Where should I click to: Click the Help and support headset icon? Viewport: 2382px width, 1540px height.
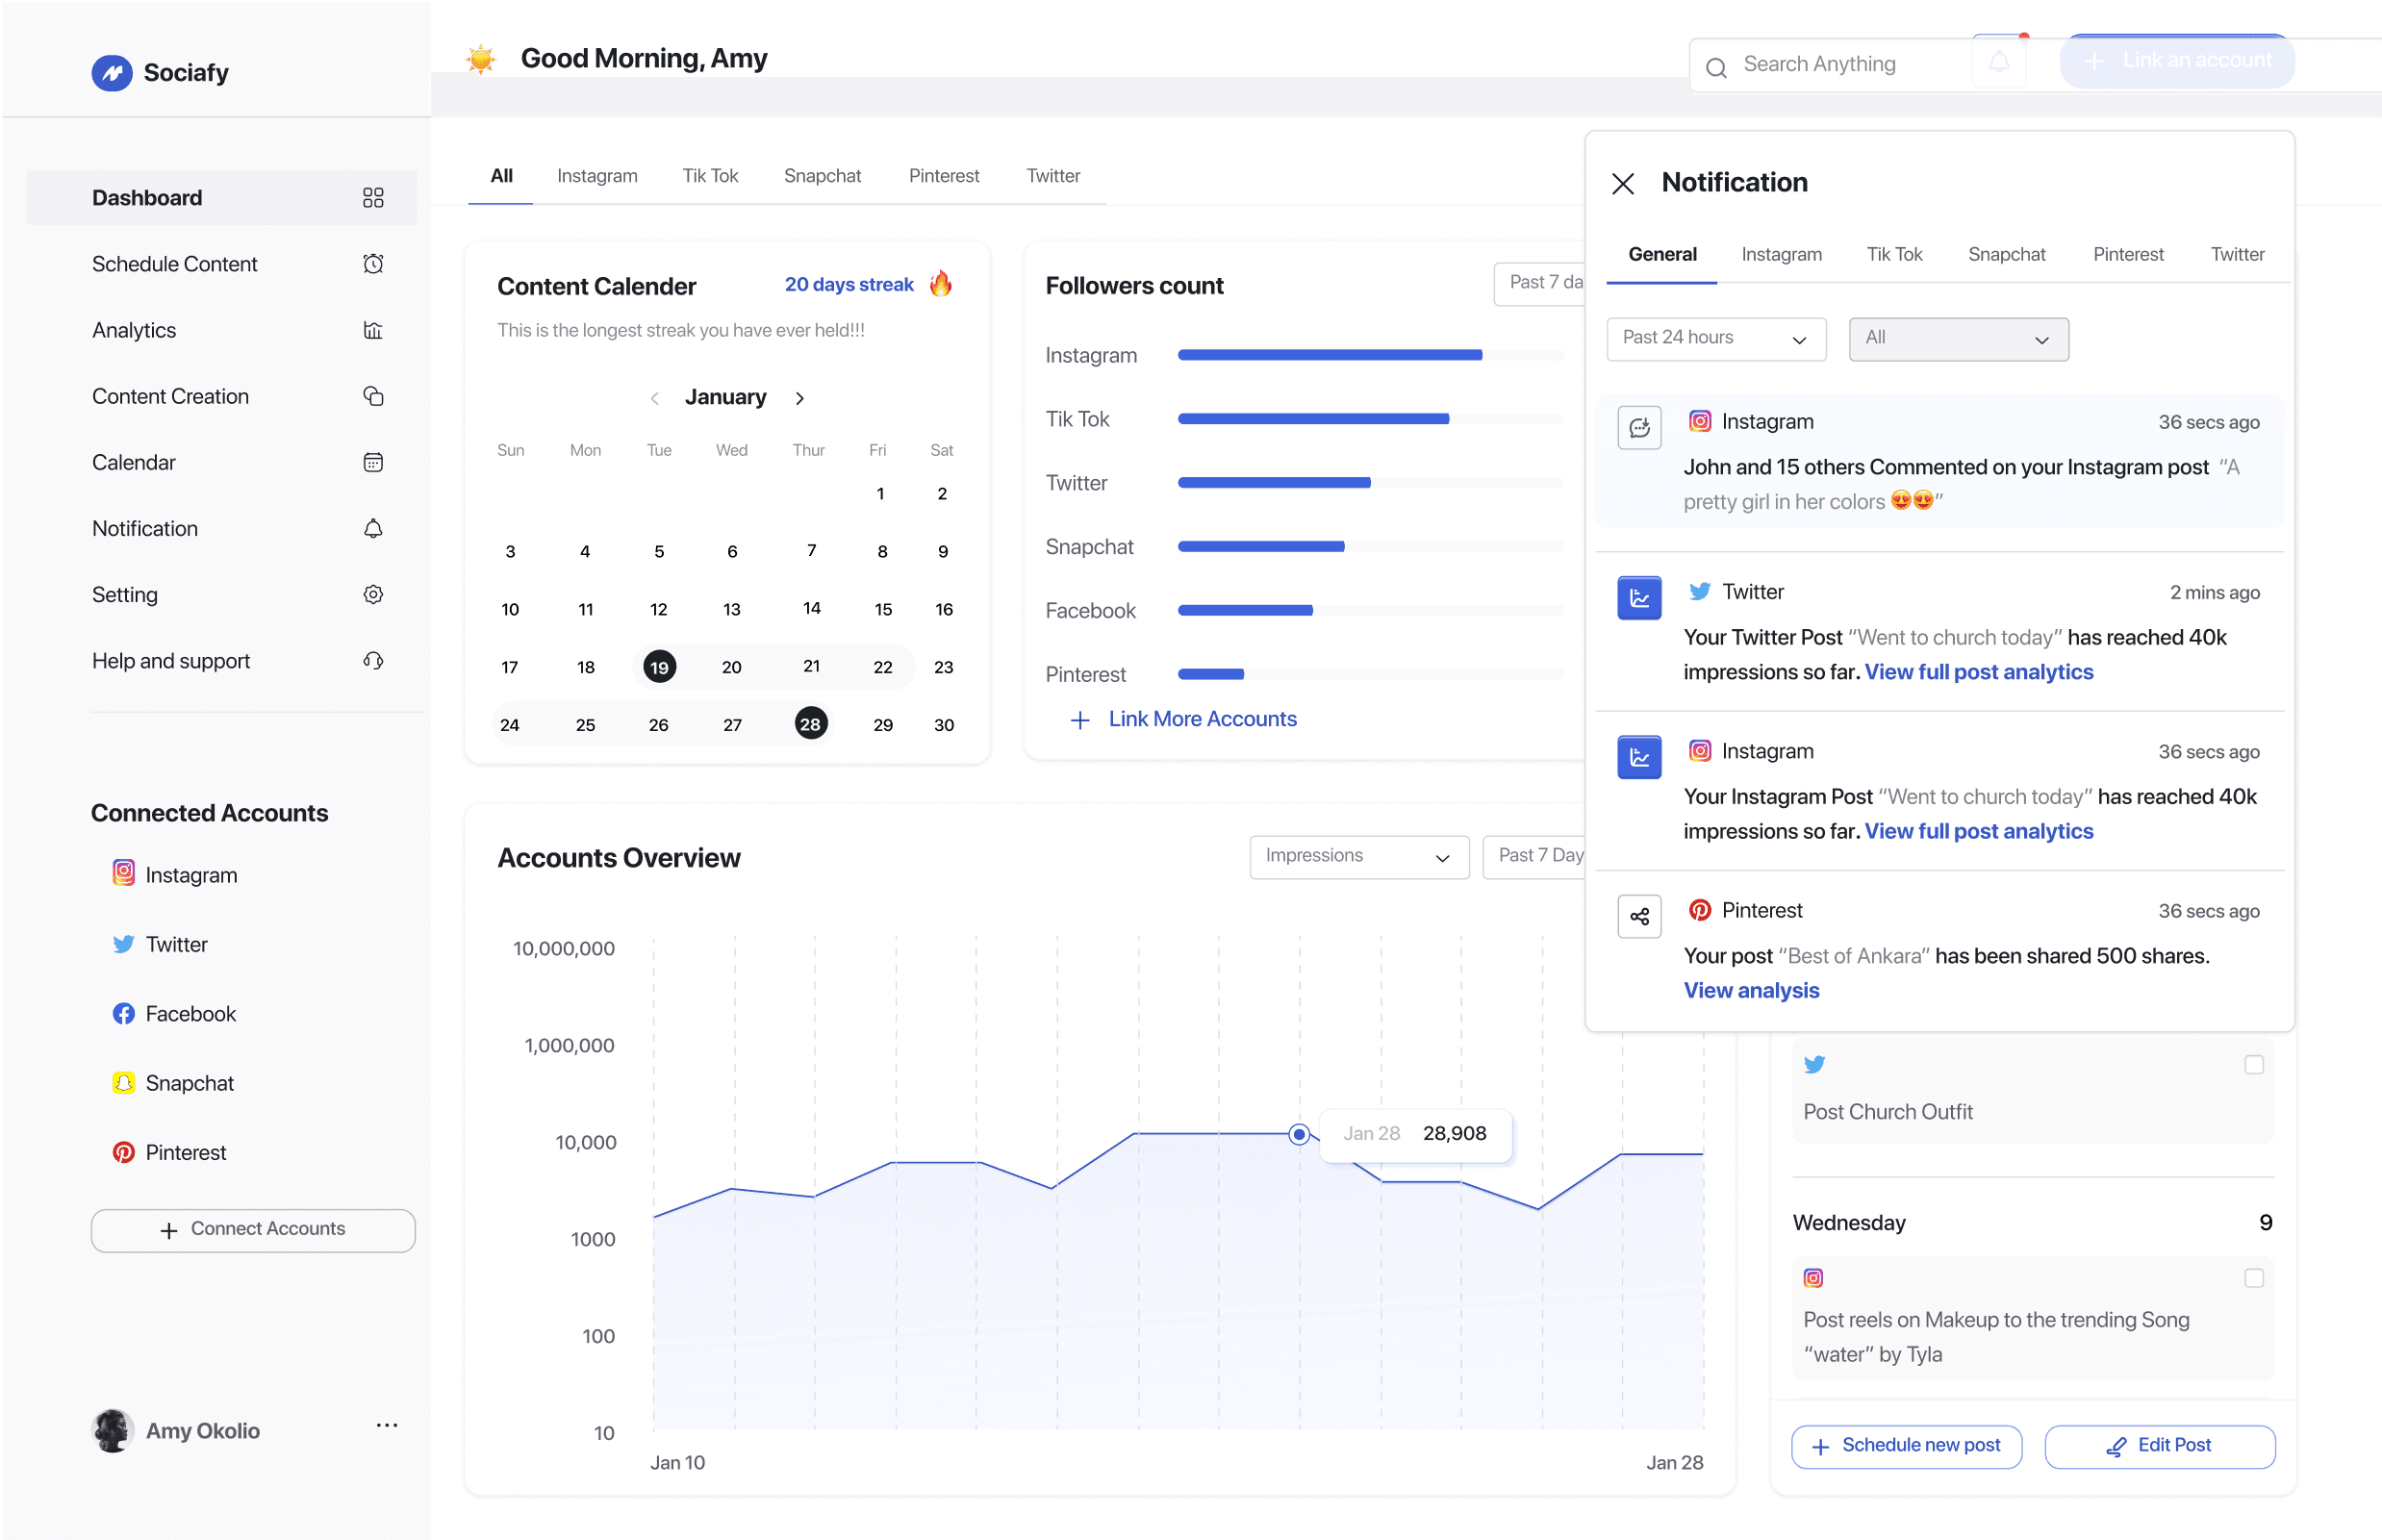(x=373, y=661)
